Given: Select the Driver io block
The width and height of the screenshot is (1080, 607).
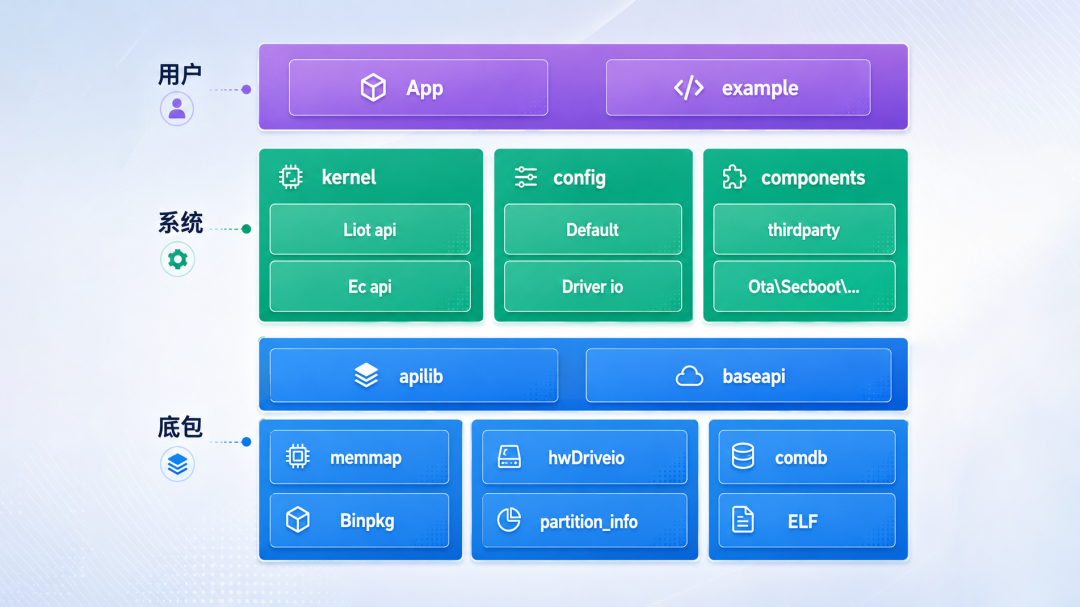Looking at the screenshot, I should click(x=593, y=286).
